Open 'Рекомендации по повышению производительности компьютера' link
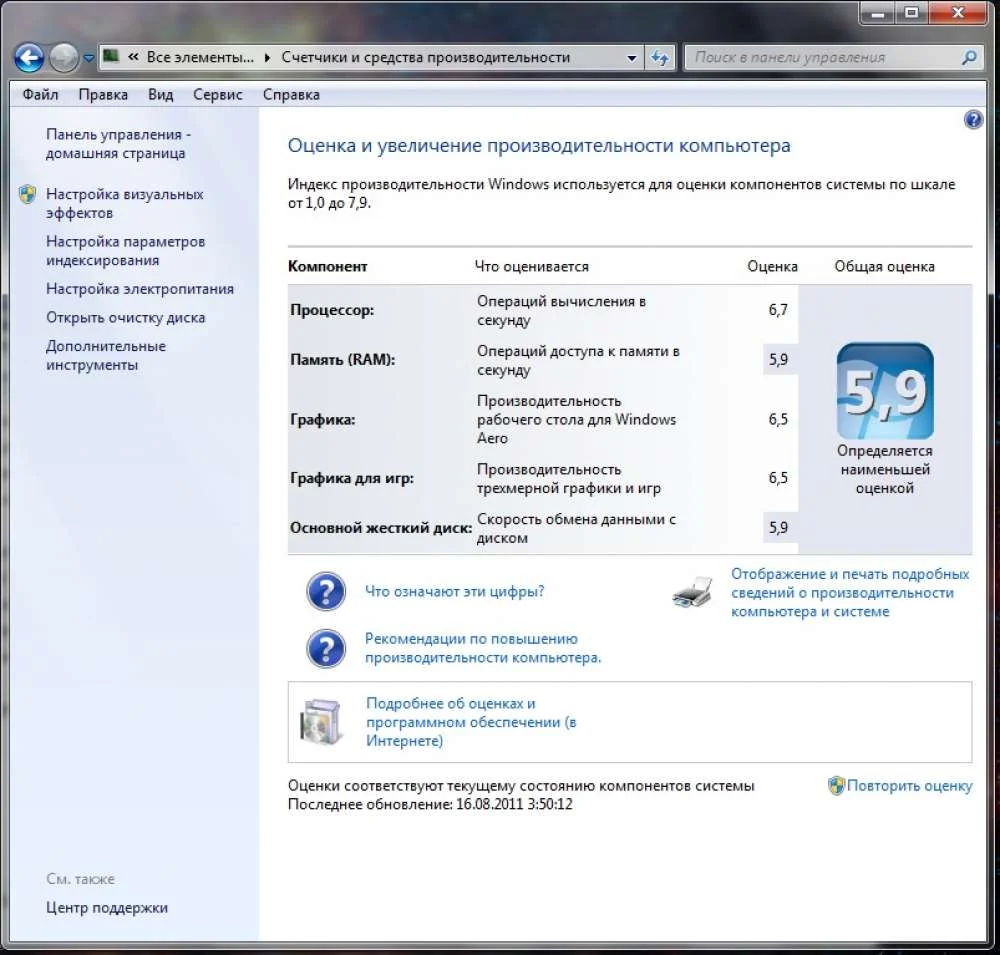 483,648
